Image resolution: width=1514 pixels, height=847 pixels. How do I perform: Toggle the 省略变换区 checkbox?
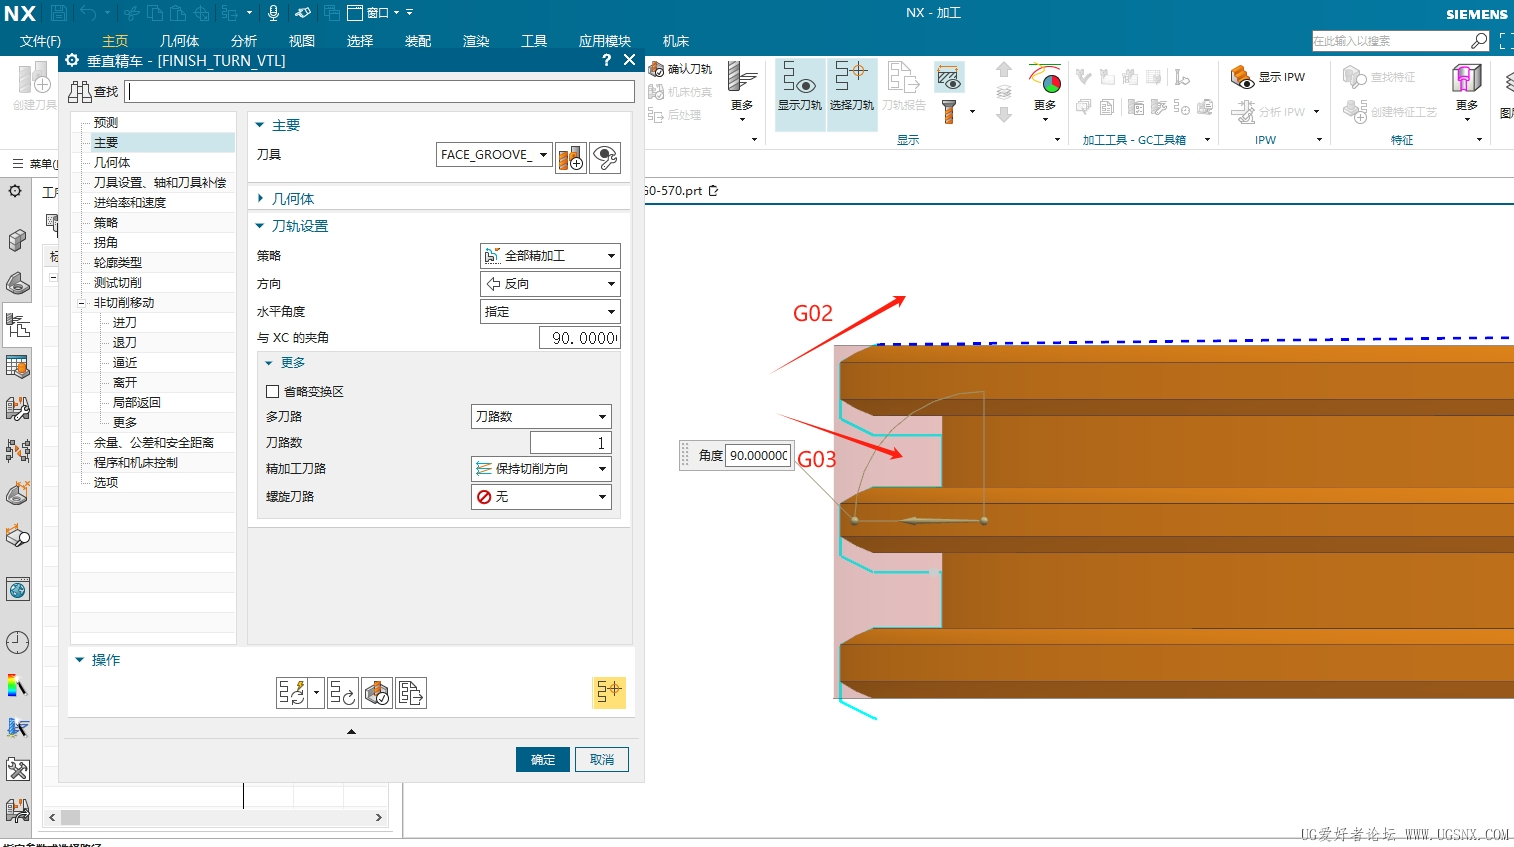273,392
